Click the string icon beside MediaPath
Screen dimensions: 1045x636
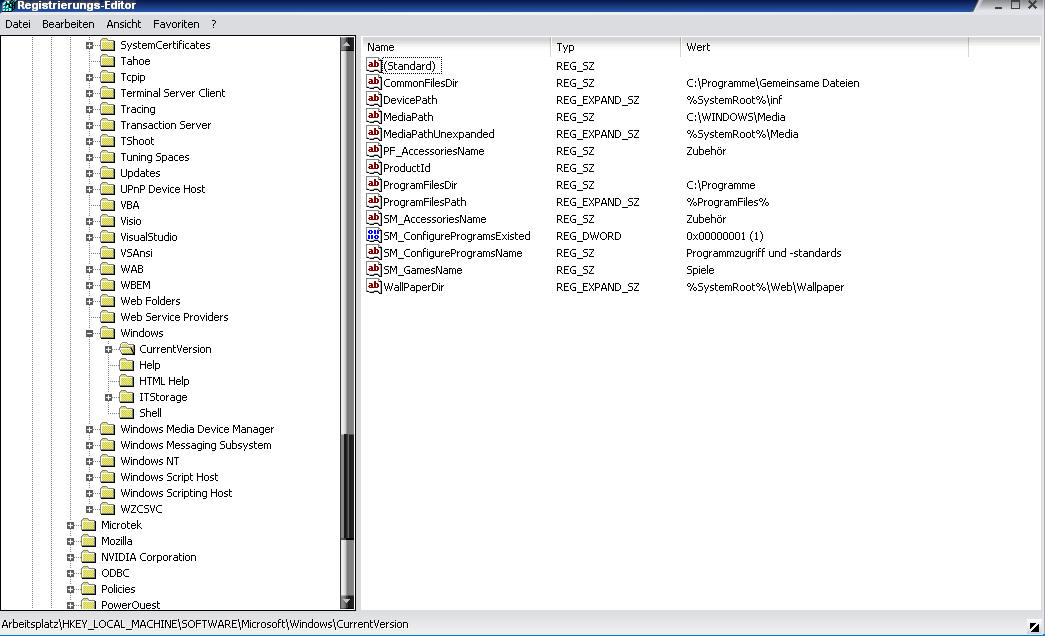point(374,117)
